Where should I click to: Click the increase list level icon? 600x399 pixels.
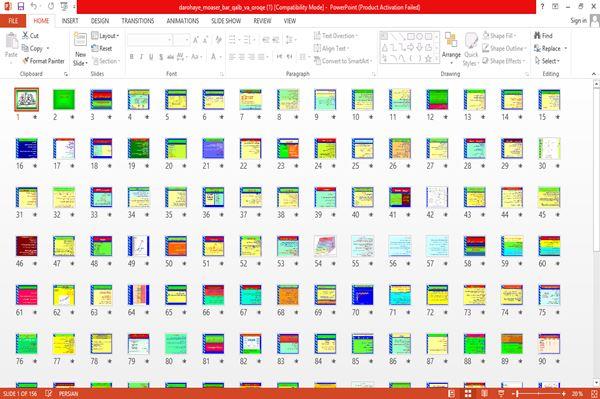(x=276, y=40)
